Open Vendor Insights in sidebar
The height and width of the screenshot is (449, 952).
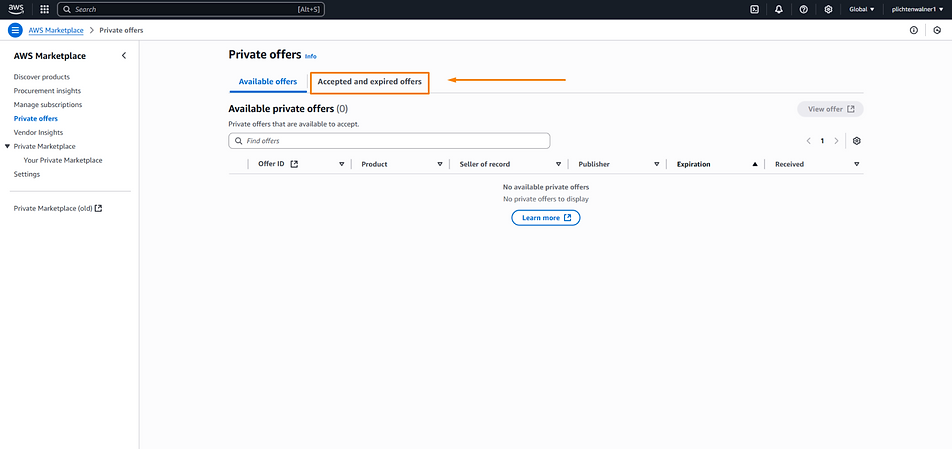point(38,132)
